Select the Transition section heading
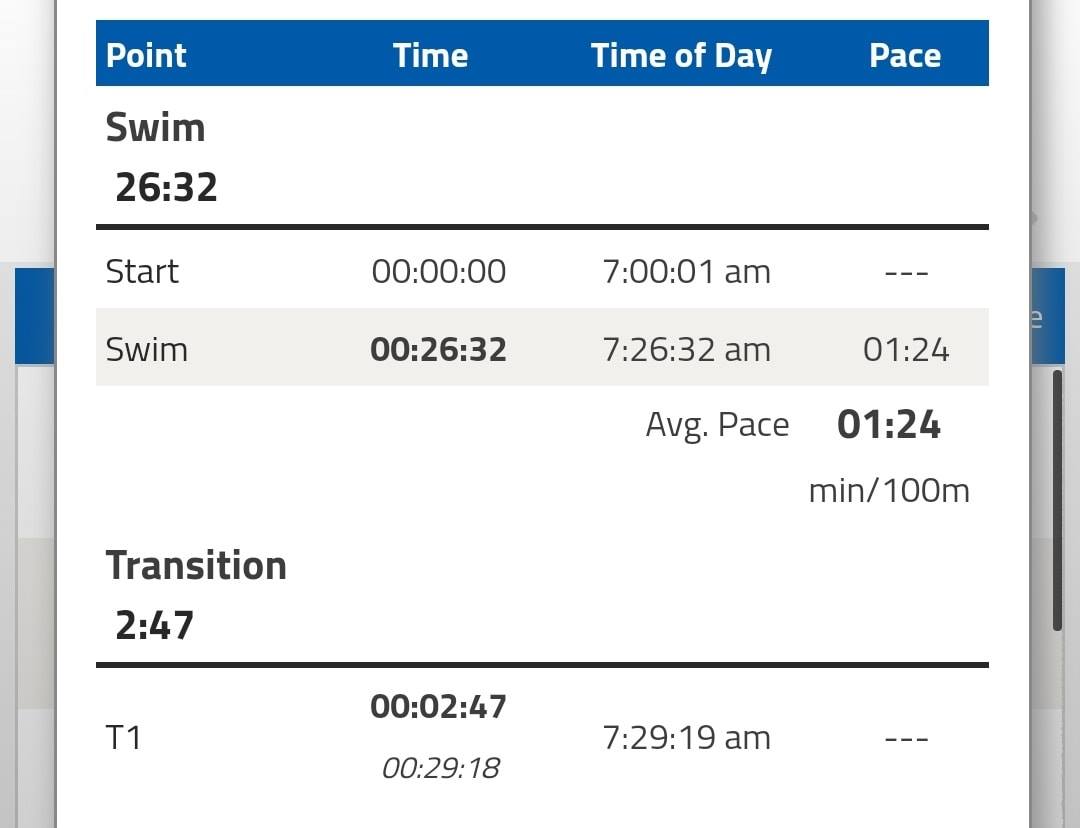The image size is (1080, 828). [196, 566]
